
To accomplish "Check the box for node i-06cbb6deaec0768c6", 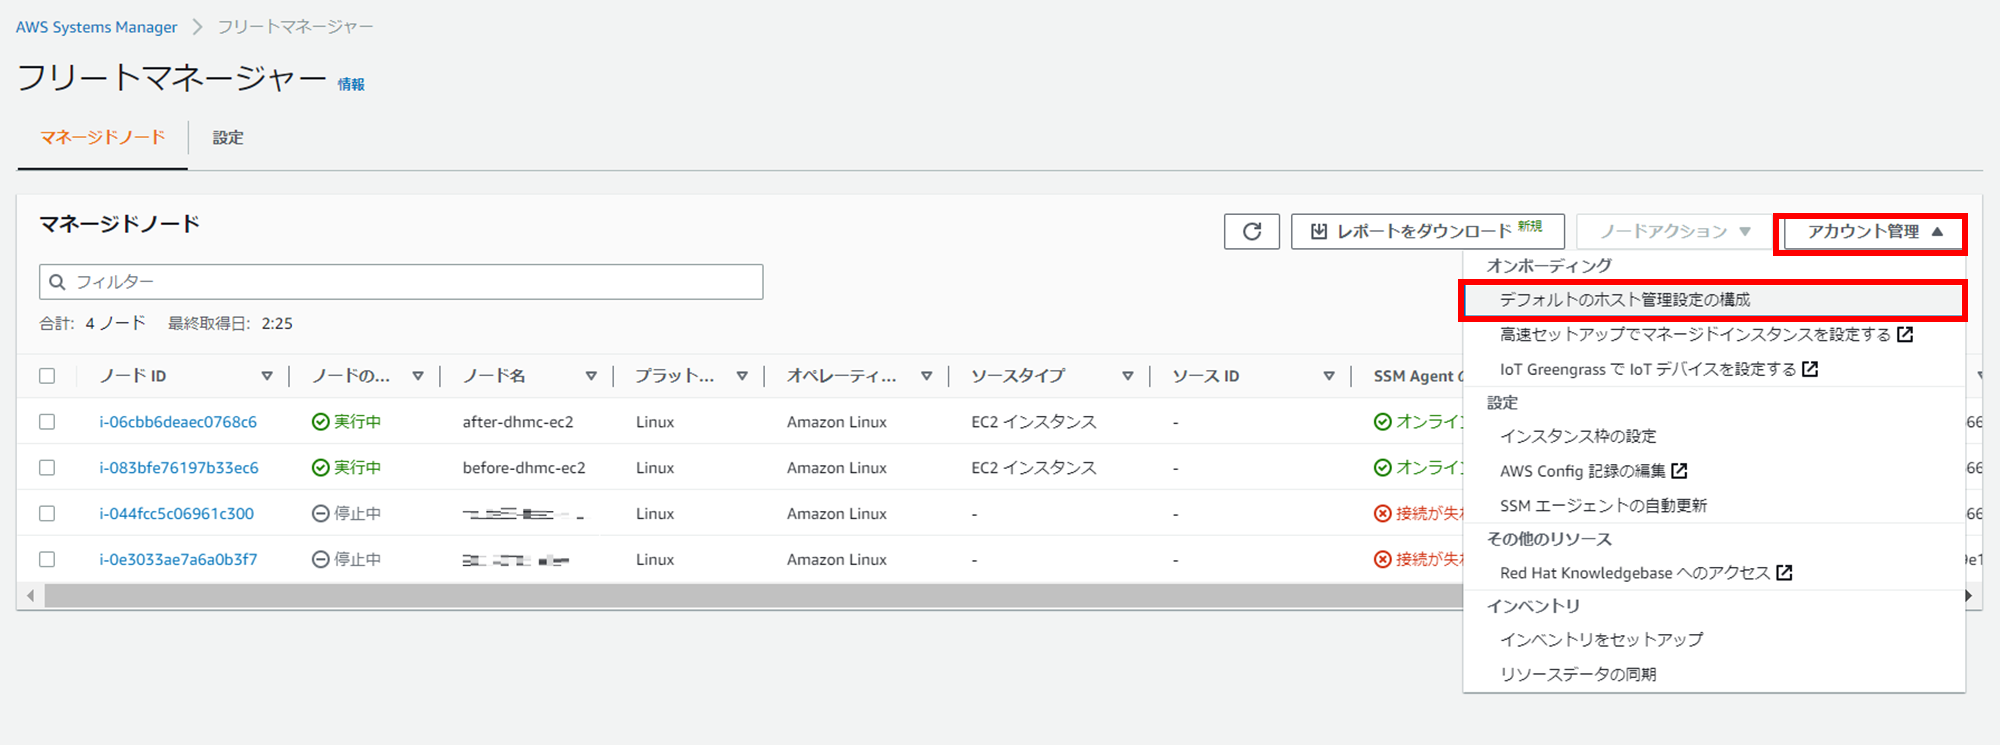I will pyautogui.click(x=47, y=422).
